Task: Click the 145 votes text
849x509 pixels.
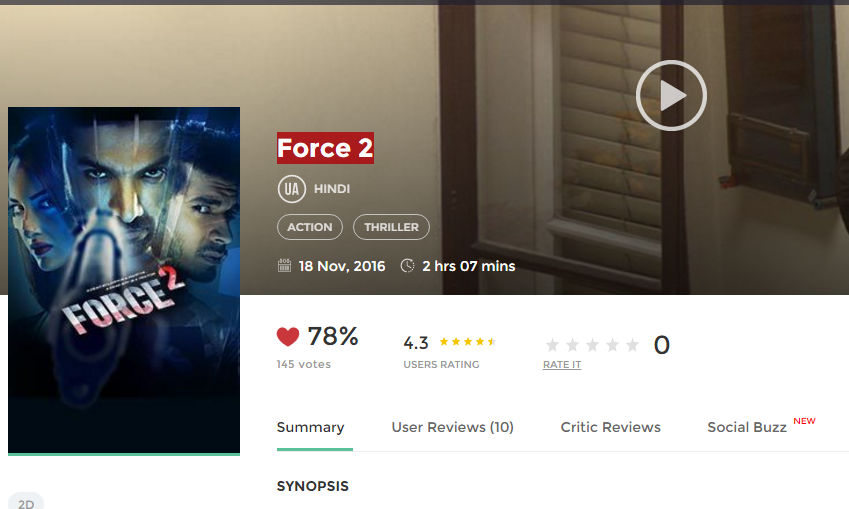Action: click(303, 365)
